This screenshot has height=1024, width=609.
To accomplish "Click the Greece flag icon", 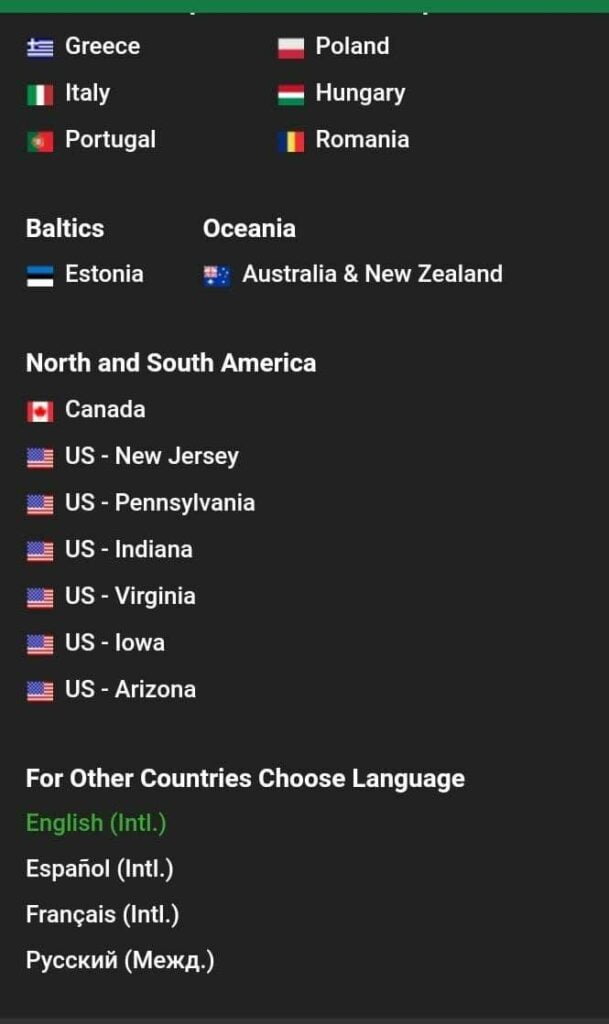I will tap(40, 47).
